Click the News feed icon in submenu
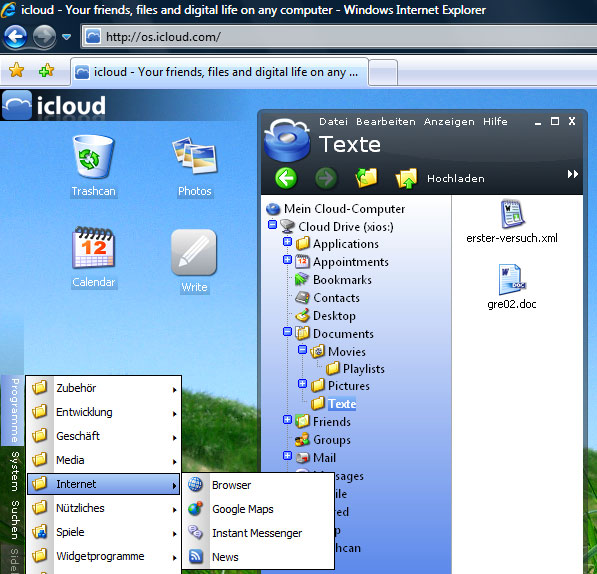The height and width of the screenshot is (574, 597). [195, 556]
